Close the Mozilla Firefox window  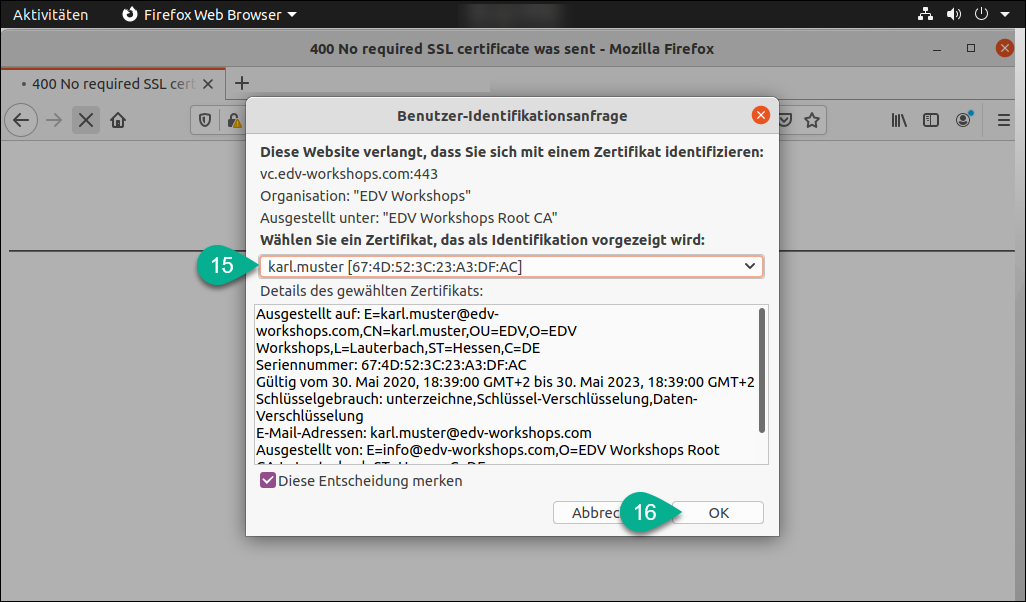[1004, 48]
